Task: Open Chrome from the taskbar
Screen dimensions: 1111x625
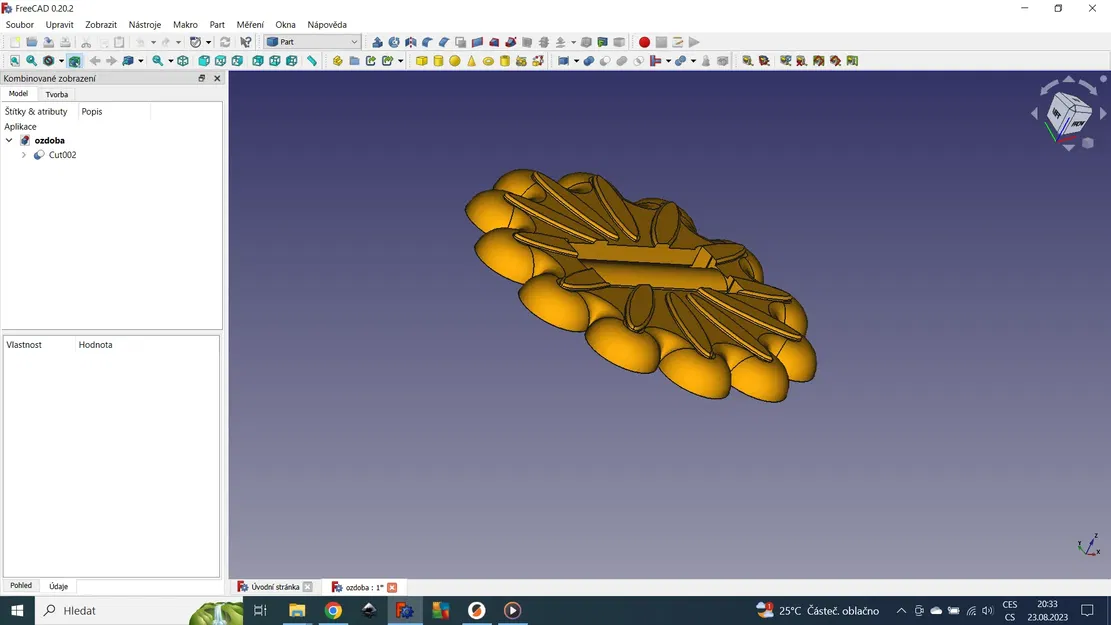Action: click(333, 610)
